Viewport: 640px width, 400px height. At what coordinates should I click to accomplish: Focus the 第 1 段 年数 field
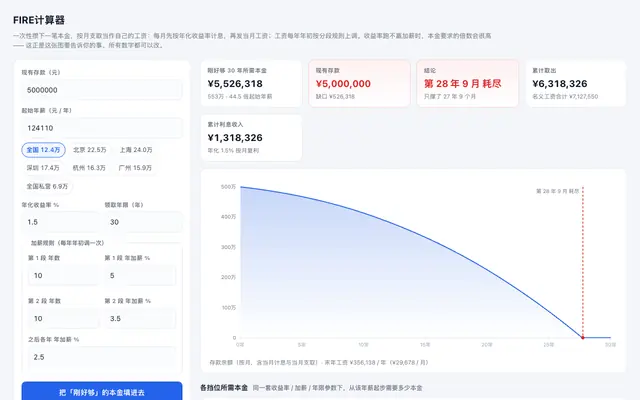pyautogui.click(x=63, y=276)
